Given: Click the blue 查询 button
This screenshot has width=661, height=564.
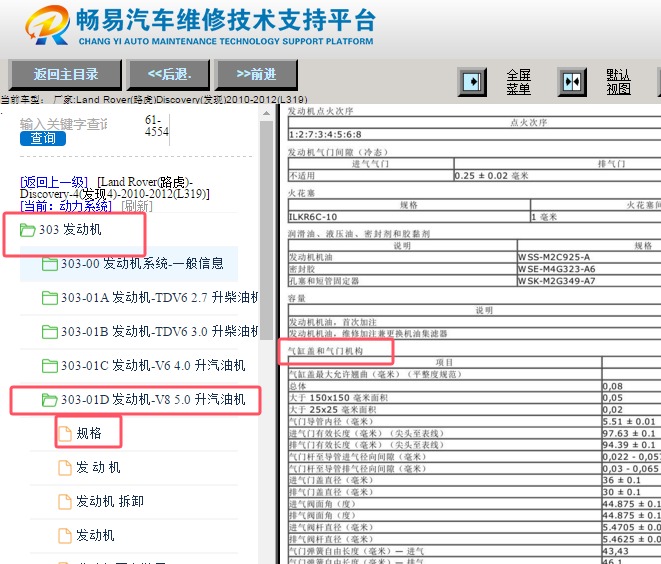Looking at the screenshot, I should [43, 138].
